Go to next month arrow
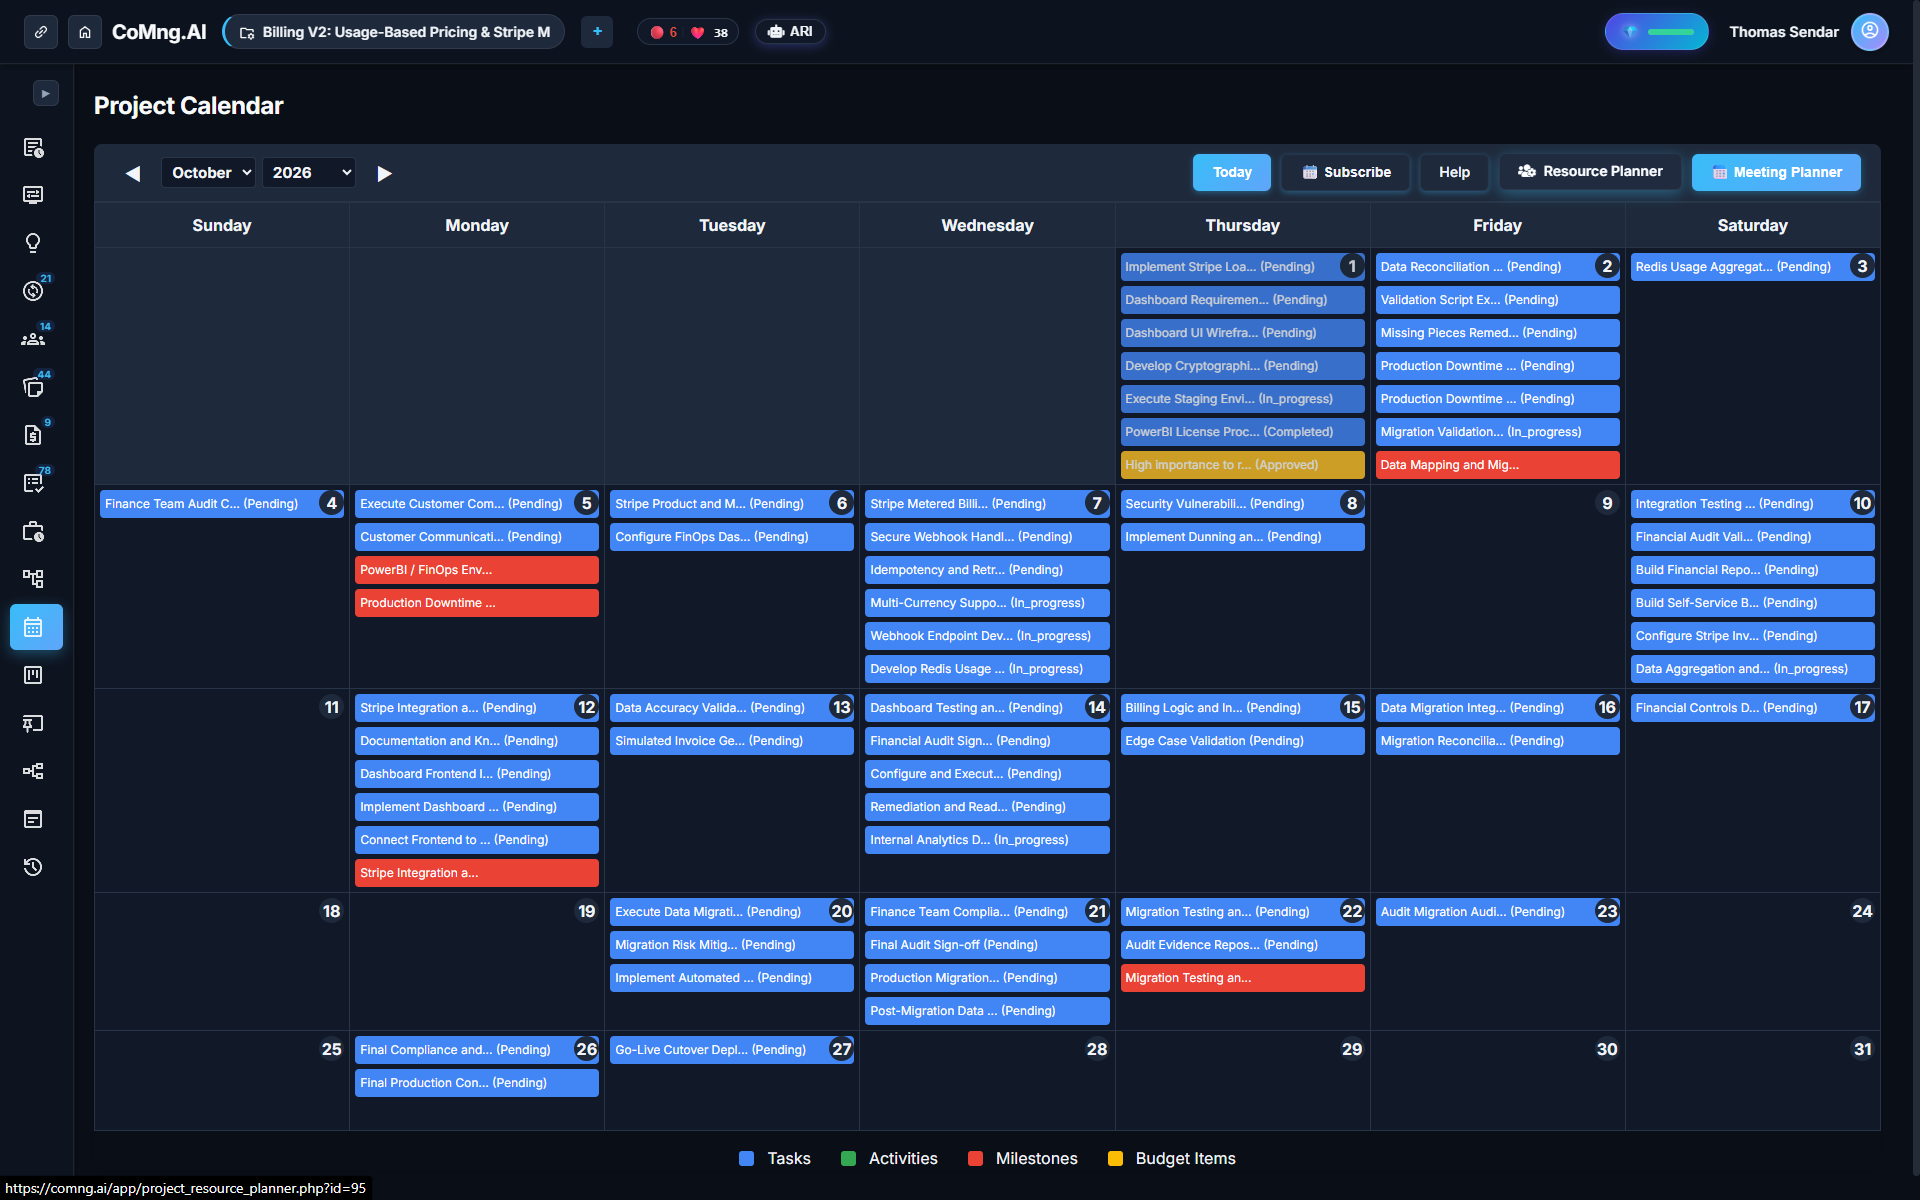 (x=384, y=173)
